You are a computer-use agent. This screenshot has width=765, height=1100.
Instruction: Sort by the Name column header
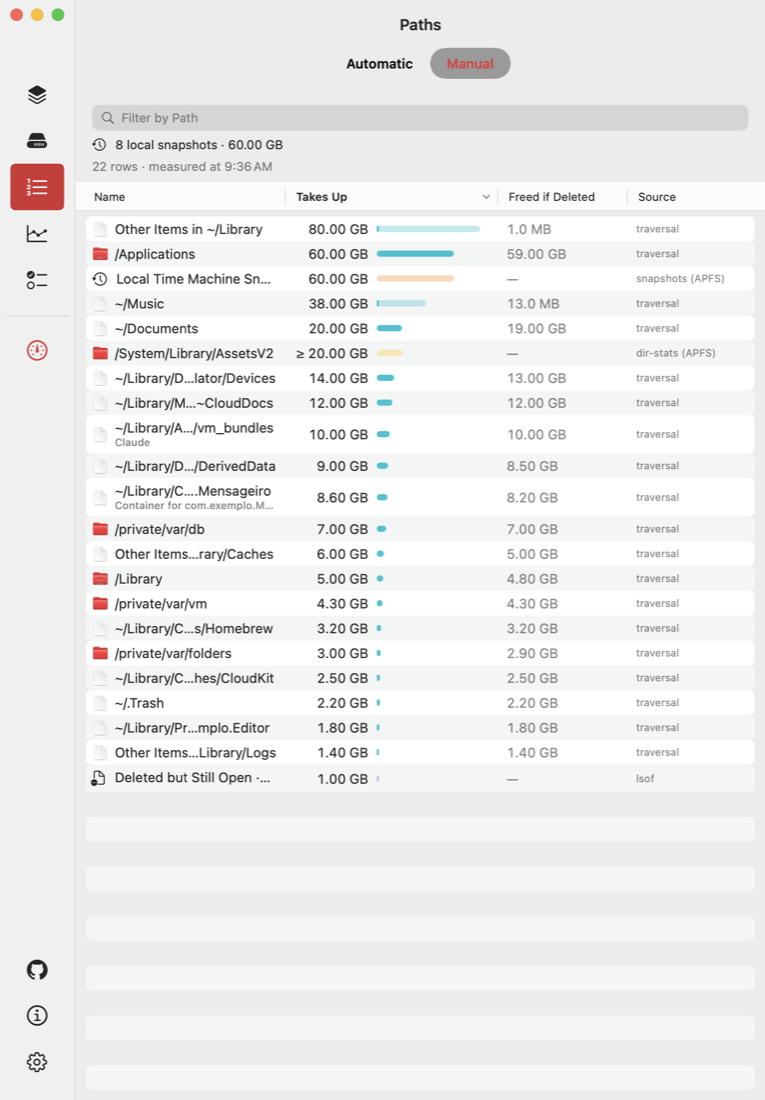(109, 197)
